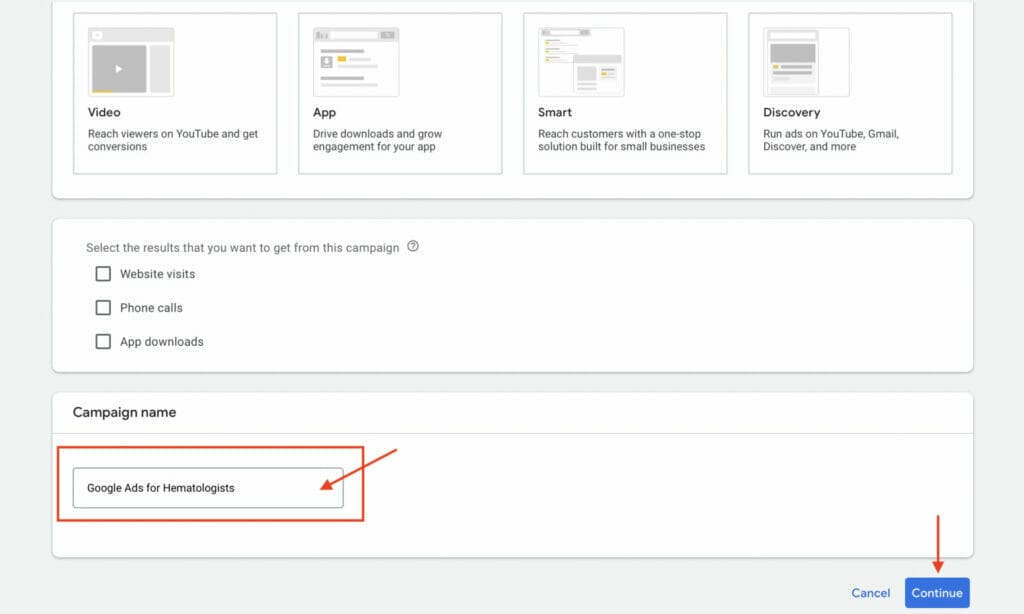Click 'Run ads on YouTube, Gmail' description
Image resolution: width=1024 pixels, height=614 pixels.
831,140
